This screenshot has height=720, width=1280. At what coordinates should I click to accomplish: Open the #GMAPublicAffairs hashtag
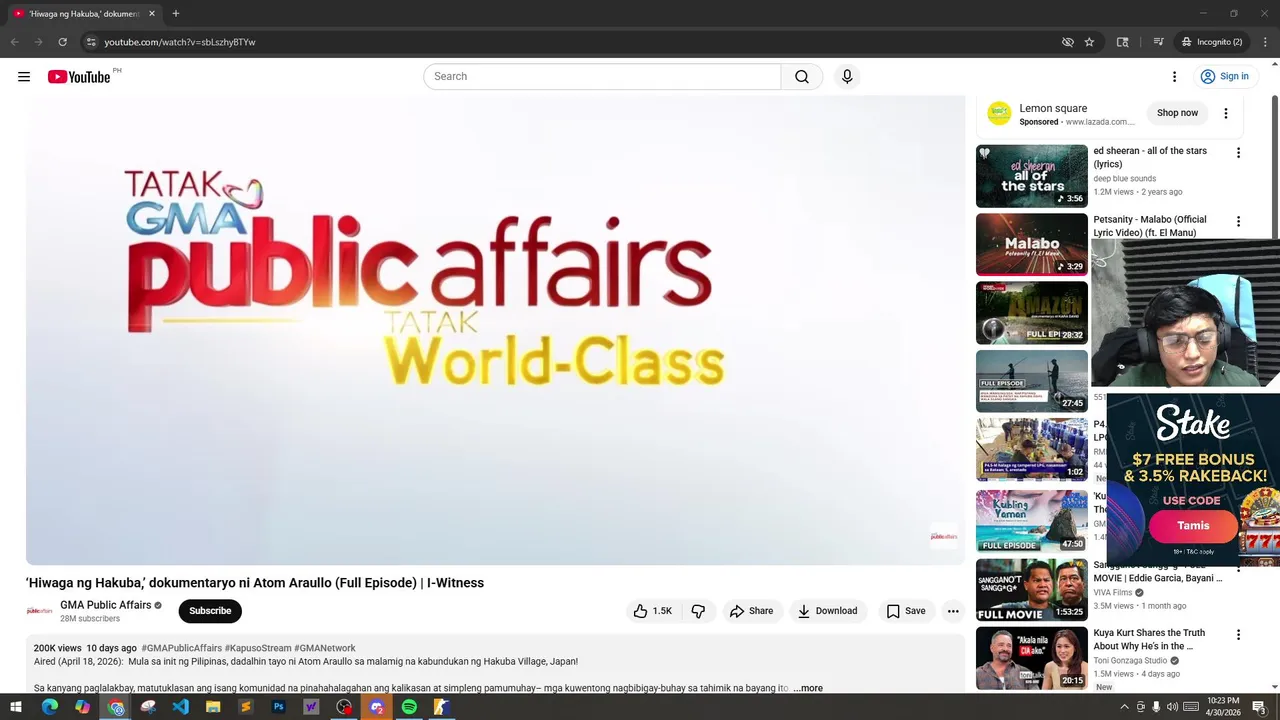pyautogui.click(x=181, y=649)
